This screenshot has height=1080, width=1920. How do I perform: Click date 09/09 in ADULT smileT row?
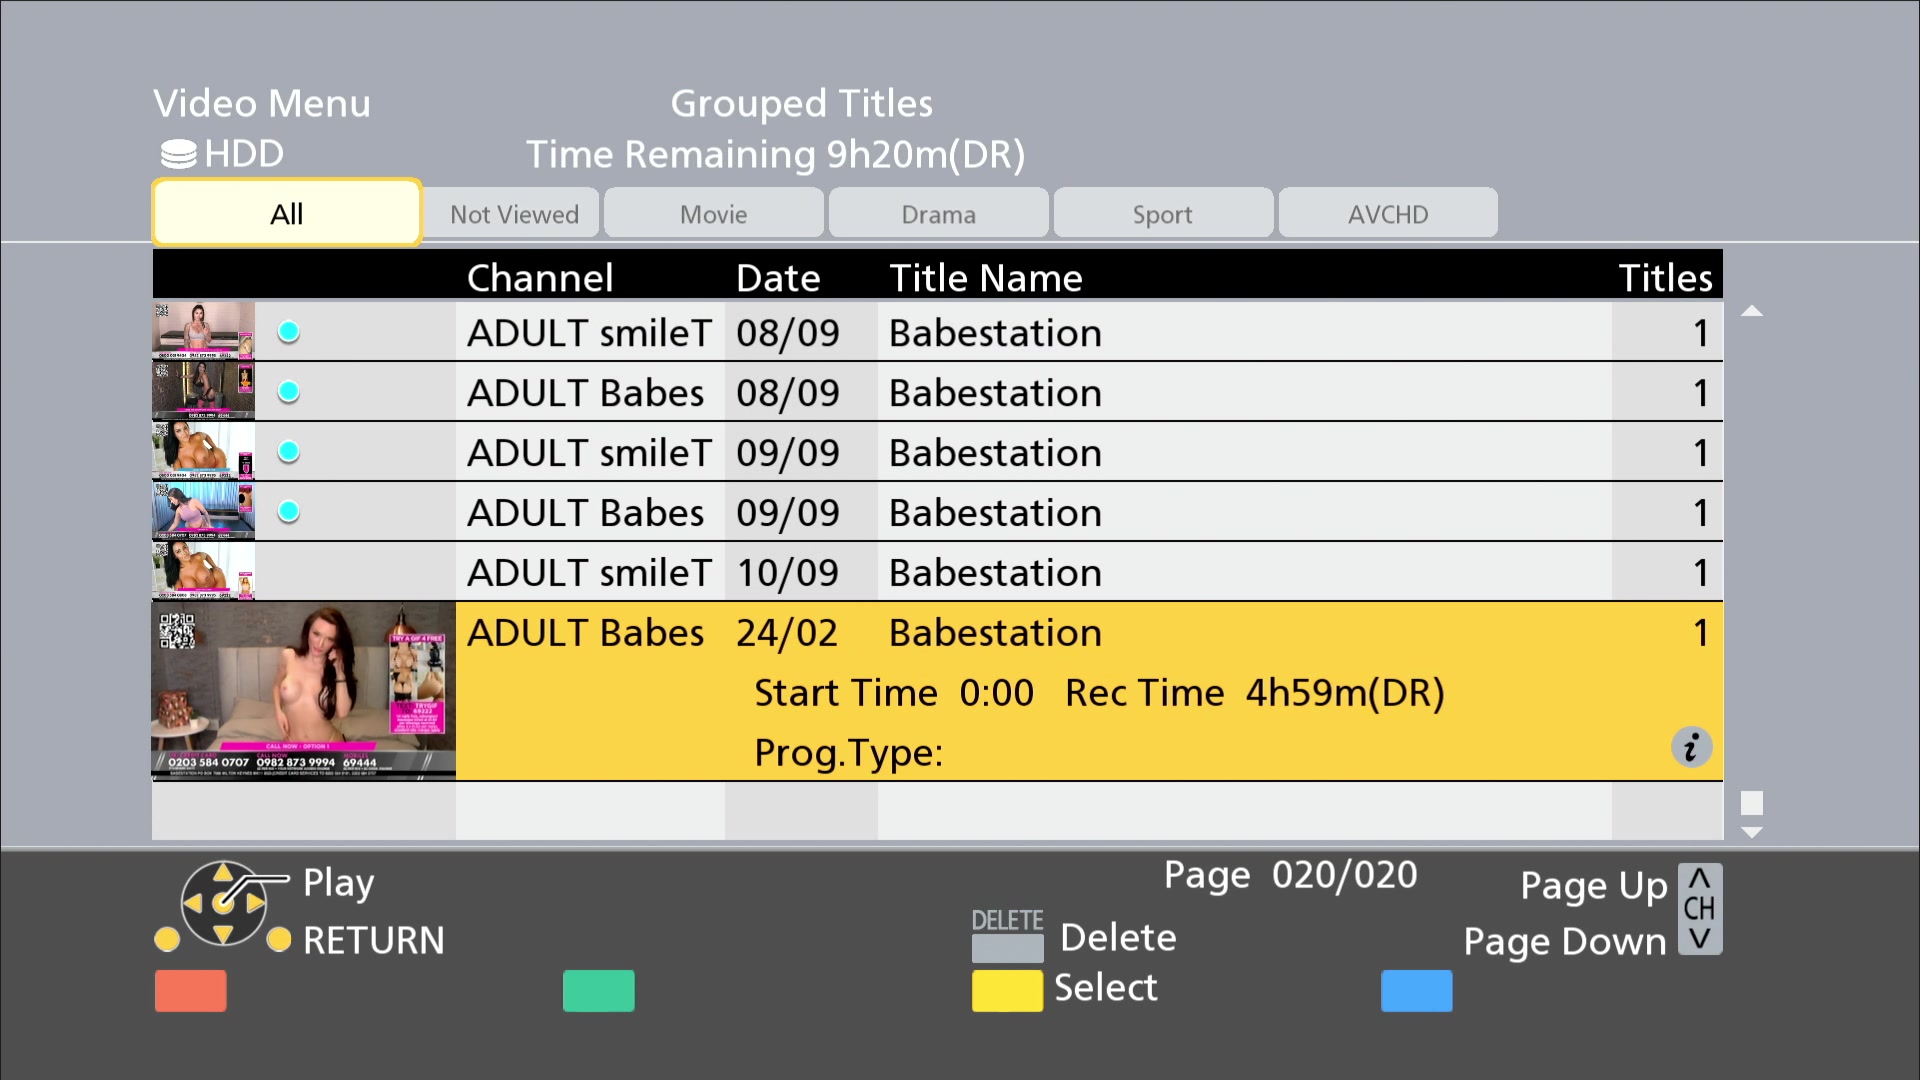(788, 453)
